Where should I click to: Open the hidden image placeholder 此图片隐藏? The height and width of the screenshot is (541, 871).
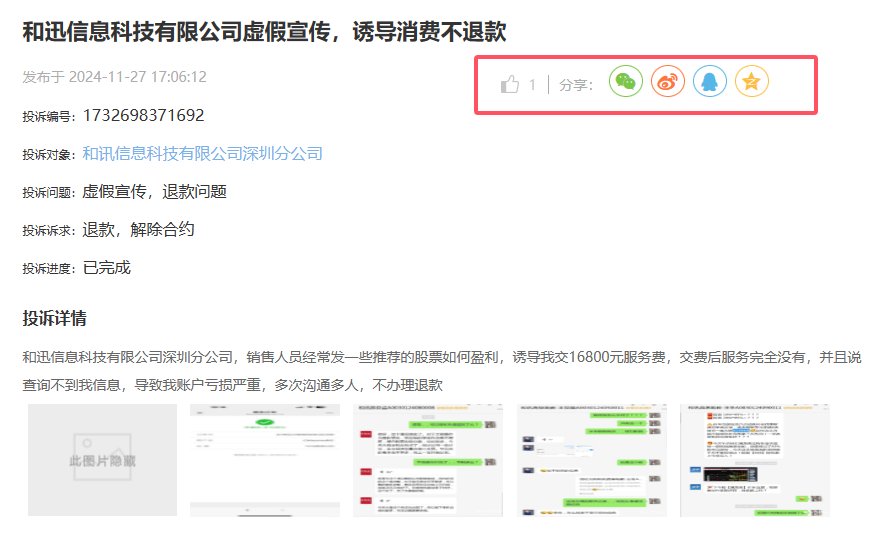click(x=102, y=460)
